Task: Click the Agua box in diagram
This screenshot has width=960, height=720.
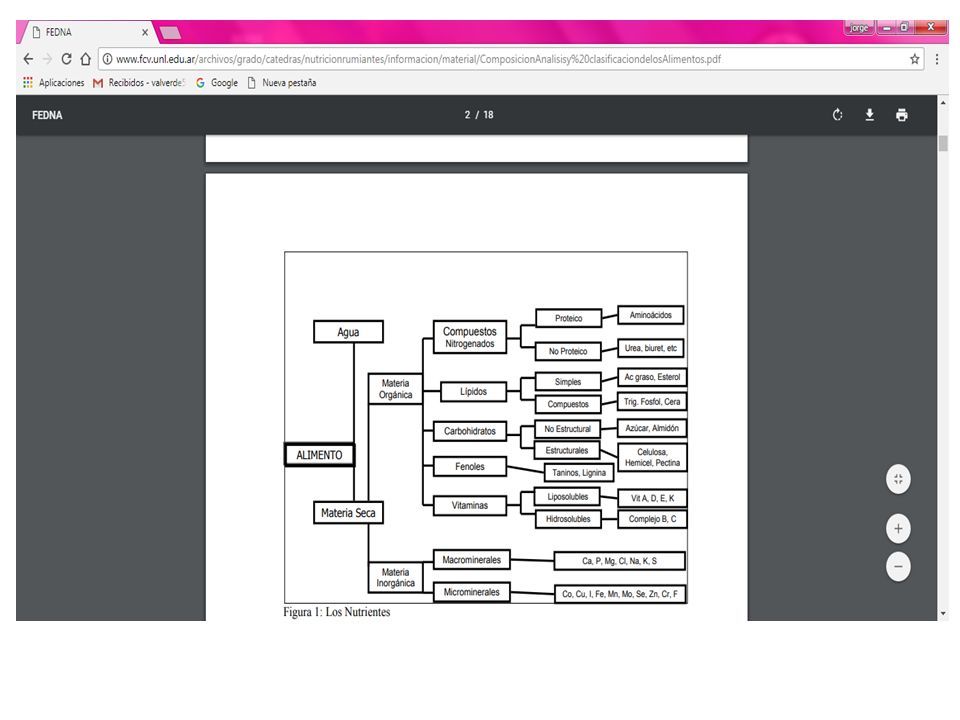Action: click(x=348, y=332)
